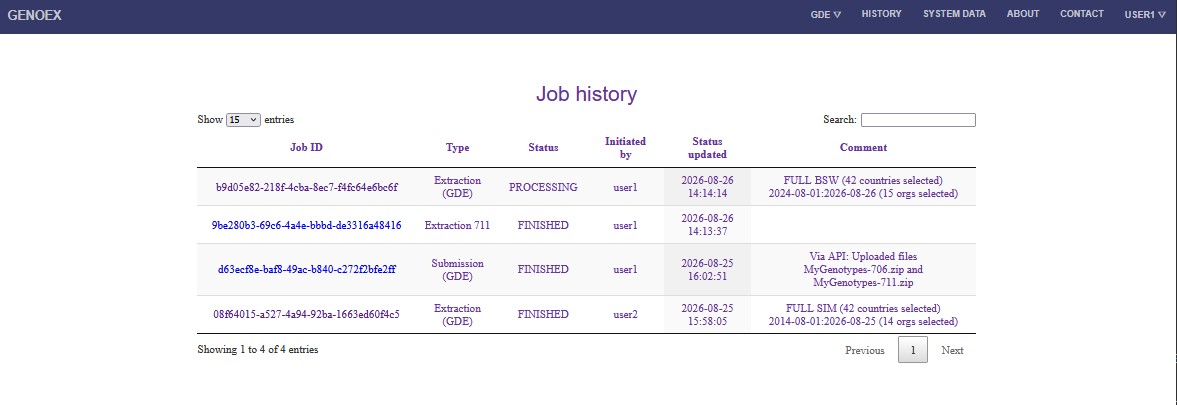Sort by Initiated by column header
The width and height of the screenshot is (1177, 405).
tap(625, 148)
